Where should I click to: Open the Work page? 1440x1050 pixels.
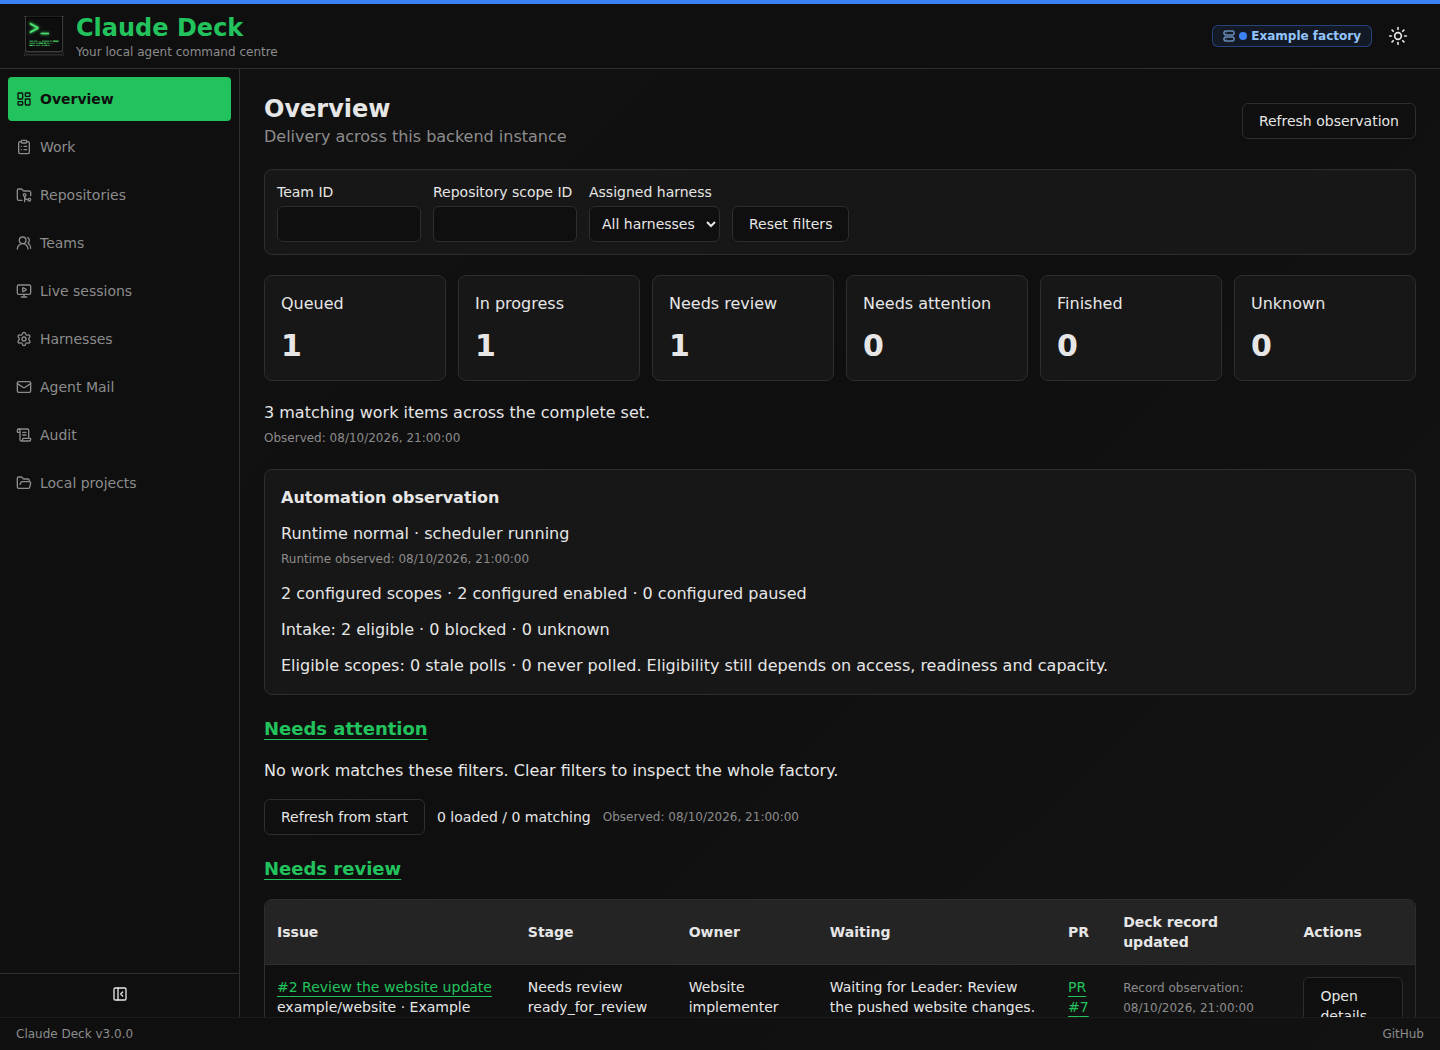point(119,147)
